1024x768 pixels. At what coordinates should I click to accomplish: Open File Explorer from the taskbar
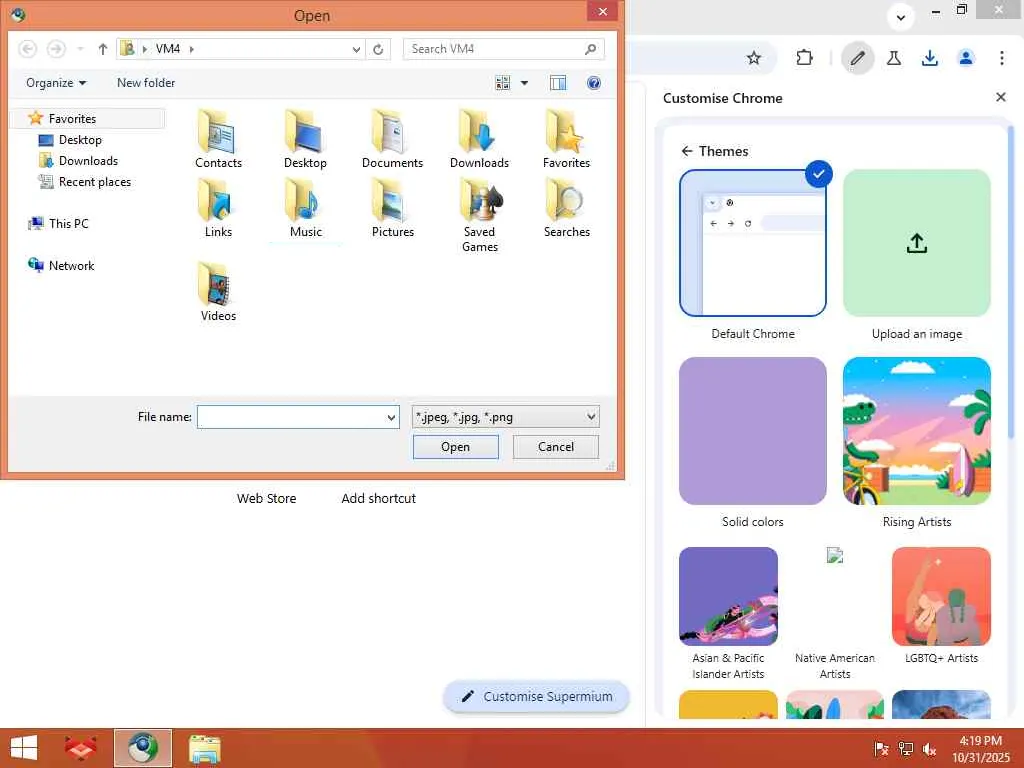tap(204, 748)
